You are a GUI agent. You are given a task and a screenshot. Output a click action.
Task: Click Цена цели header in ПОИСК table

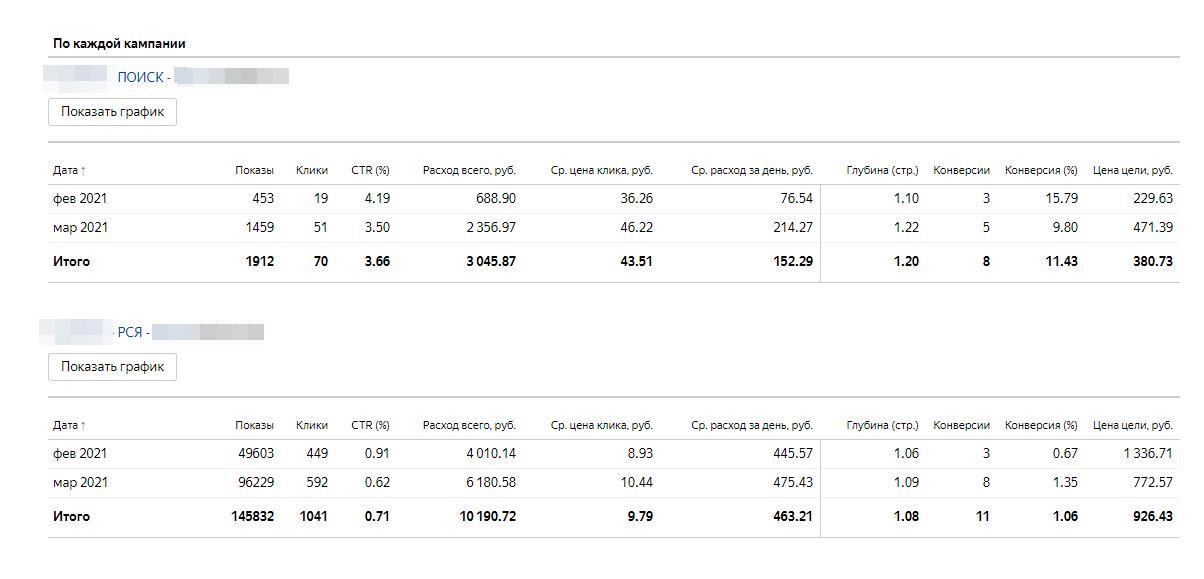point(1132,170)
